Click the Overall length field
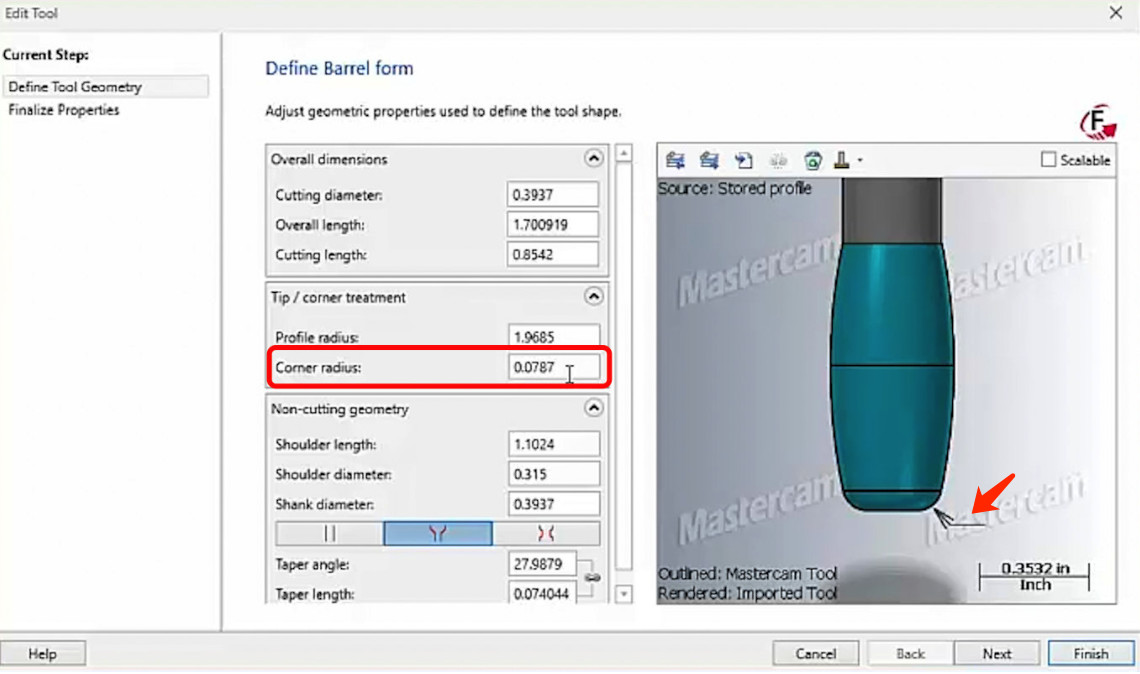Viewport: 1140px width, 674px height. tap(553, 225)
